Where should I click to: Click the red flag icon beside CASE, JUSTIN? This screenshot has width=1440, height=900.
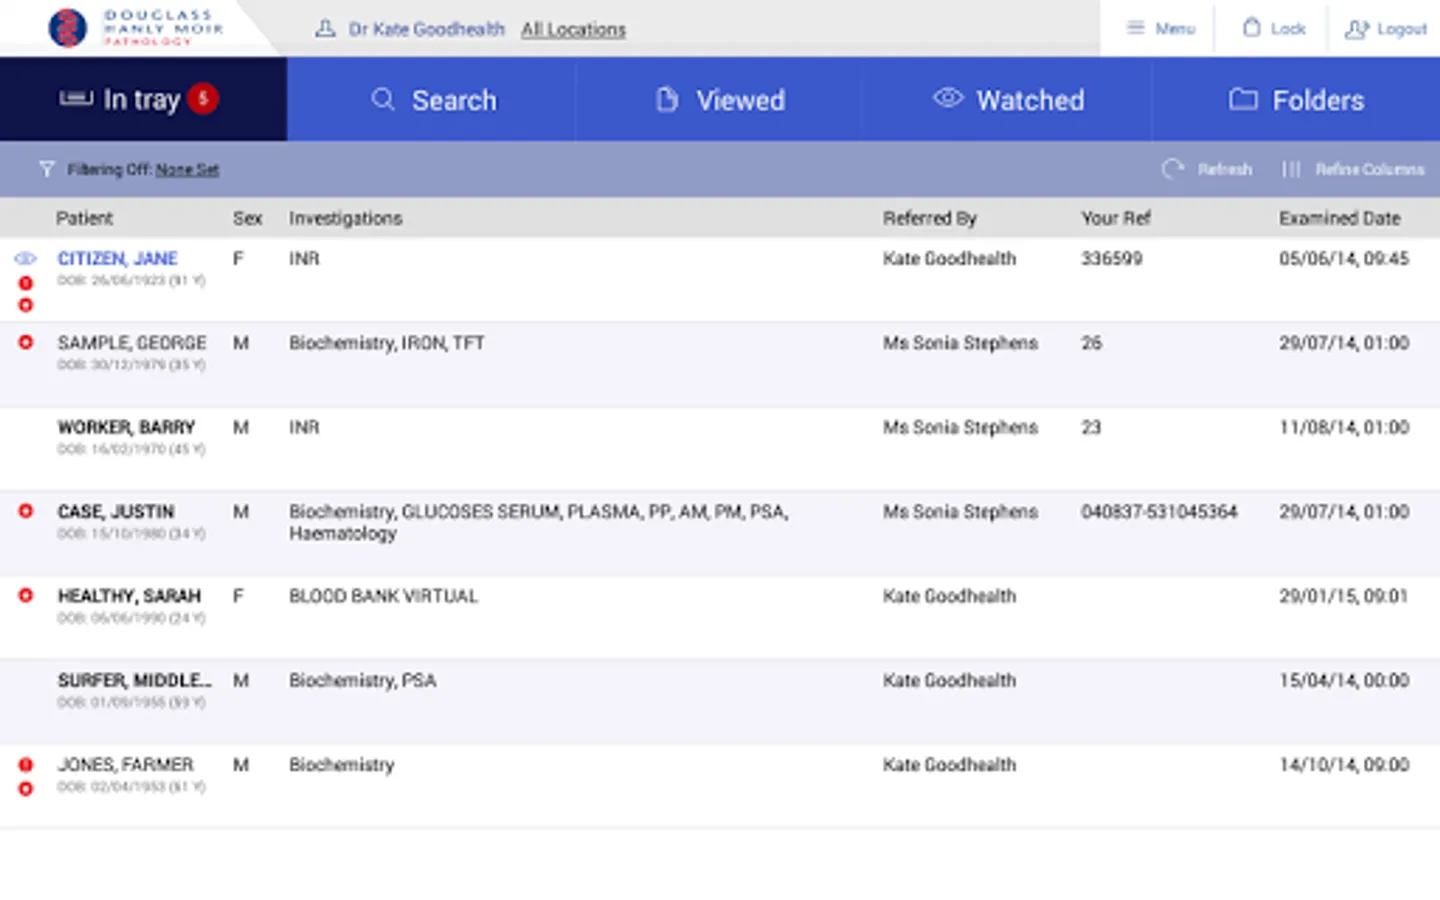point(26,511)
